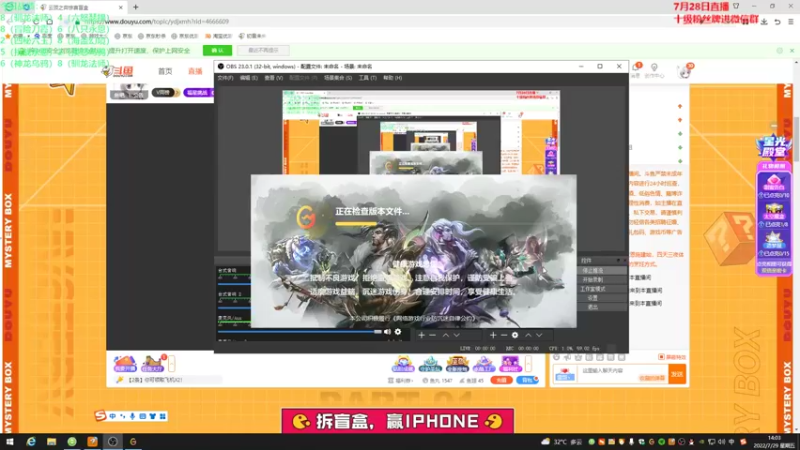Viewport: 800px width, 450px height.
Task: Click the REC timer in OBS status bar
Action: (522, 348)
